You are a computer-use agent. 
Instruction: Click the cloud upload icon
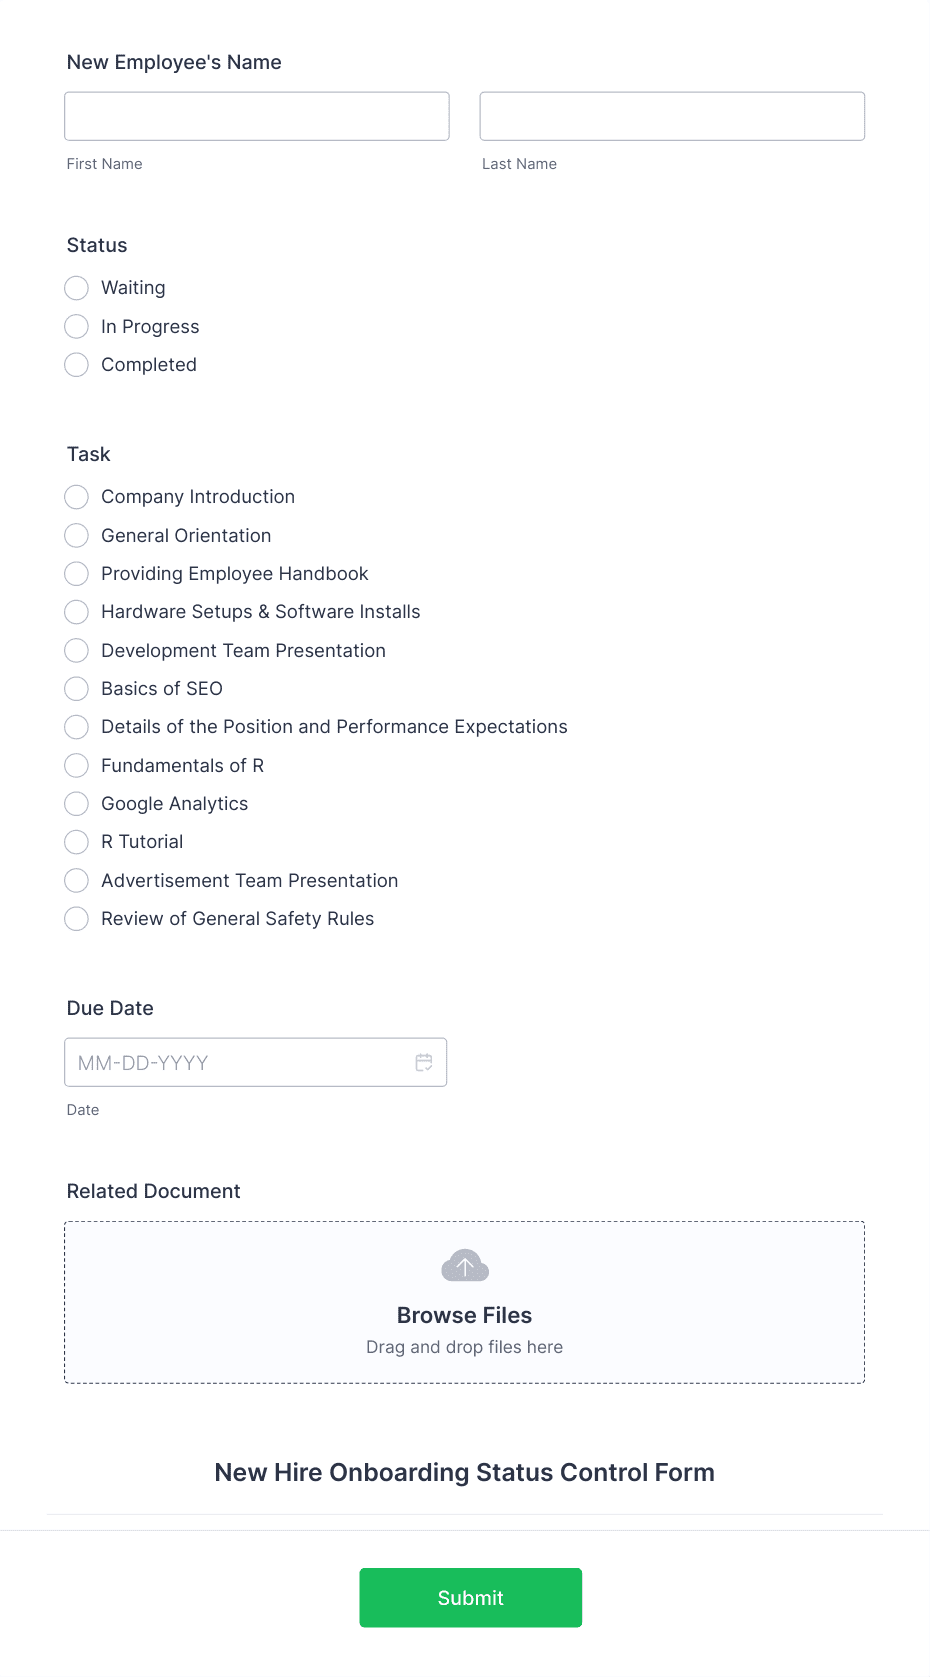[465, 1266]
